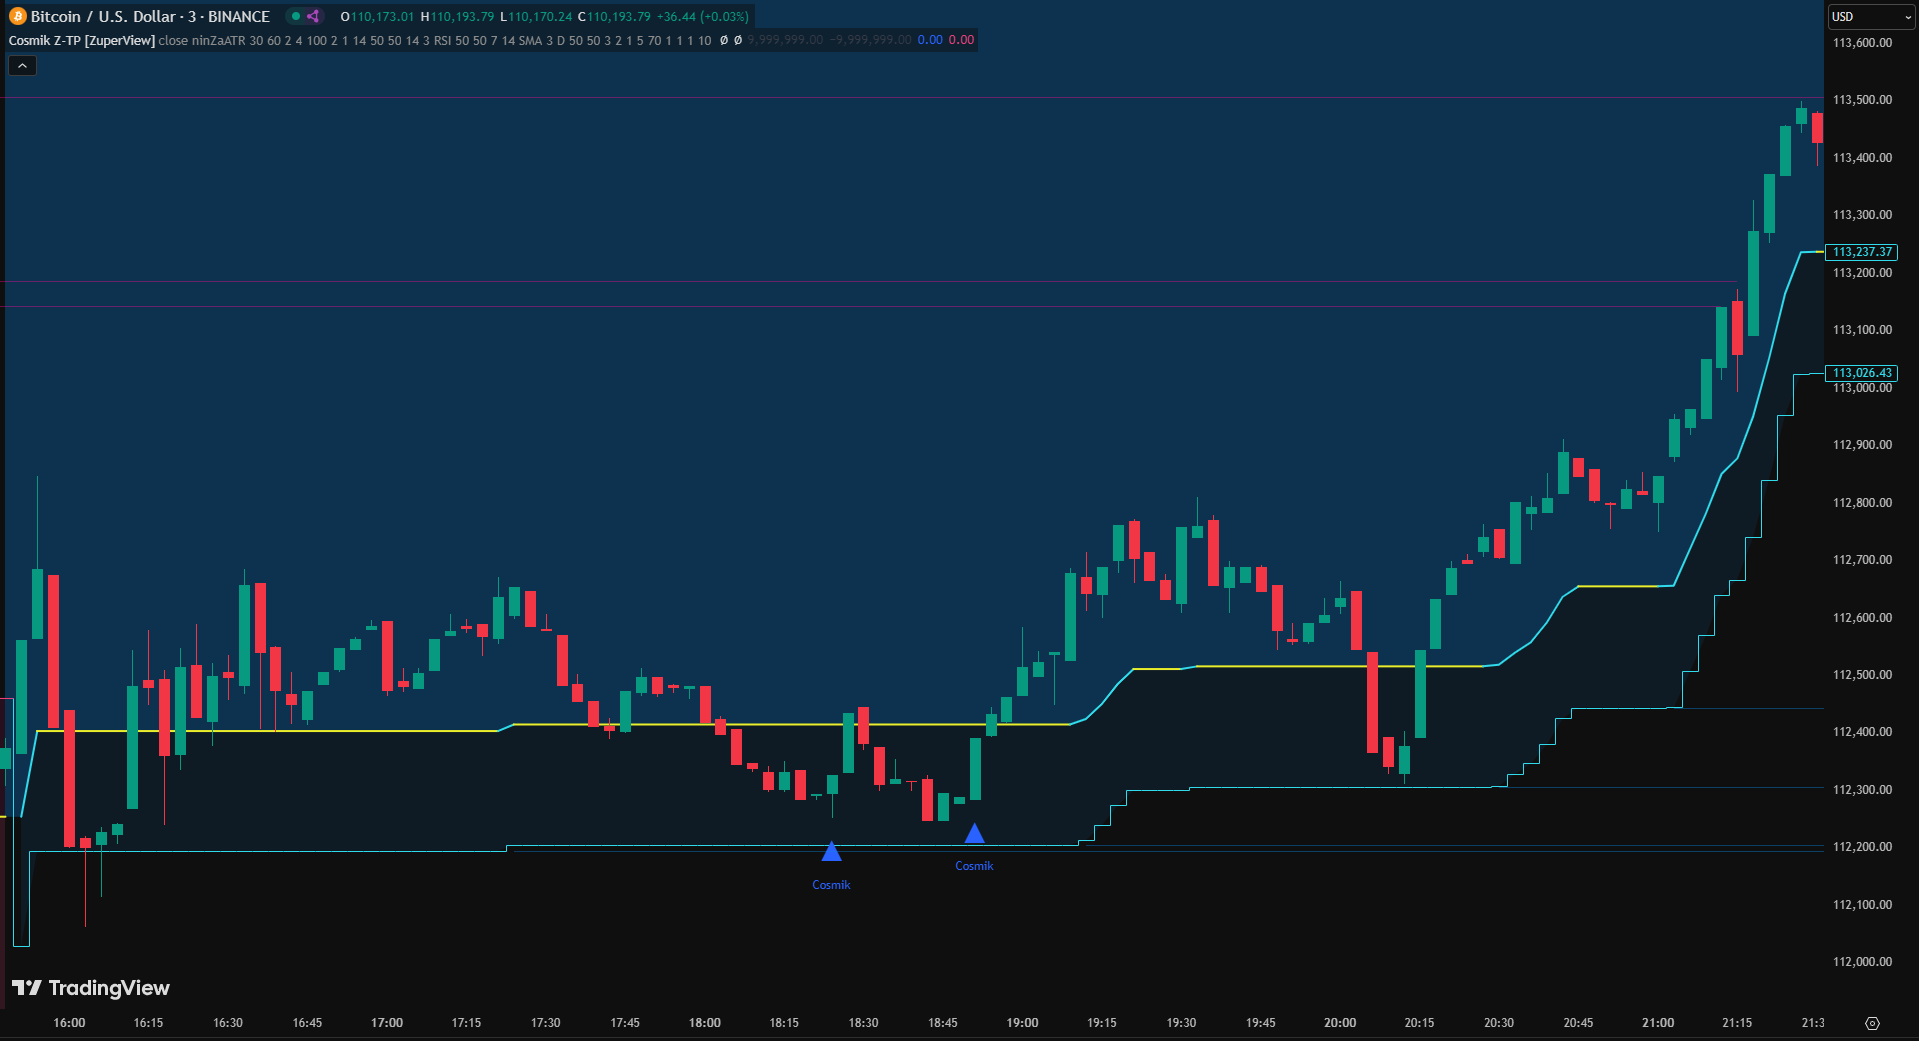Collapse the indicator legend with chevron button

point(22,66)
